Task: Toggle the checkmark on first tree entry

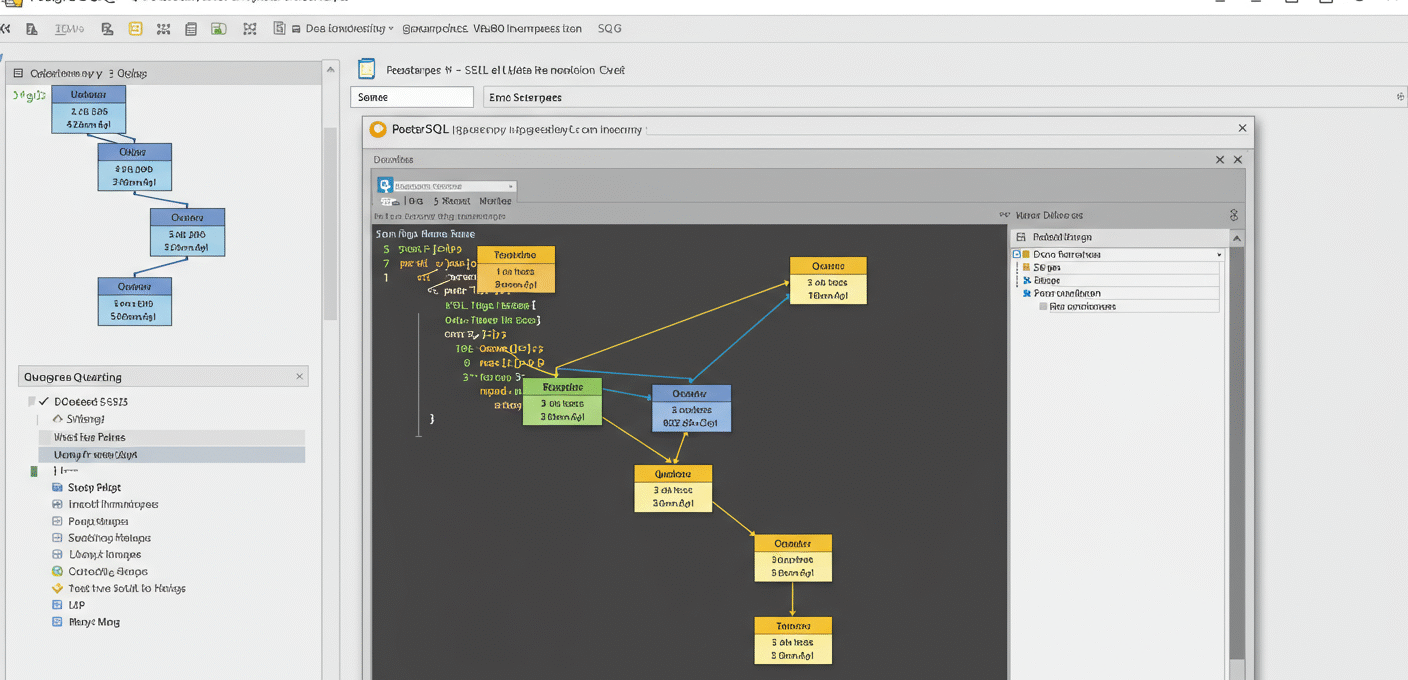Action: pyautogui.click(x=44, y=401)
